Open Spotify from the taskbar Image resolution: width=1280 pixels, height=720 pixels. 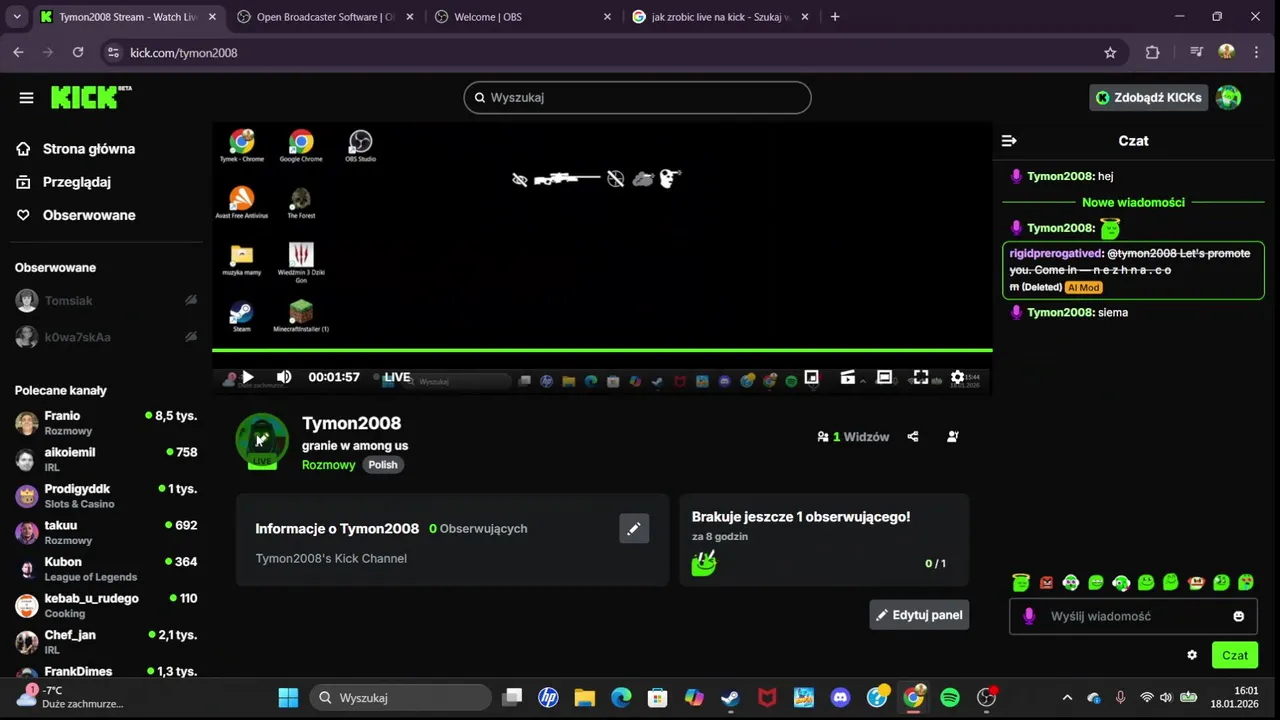(x=950, y=697)
